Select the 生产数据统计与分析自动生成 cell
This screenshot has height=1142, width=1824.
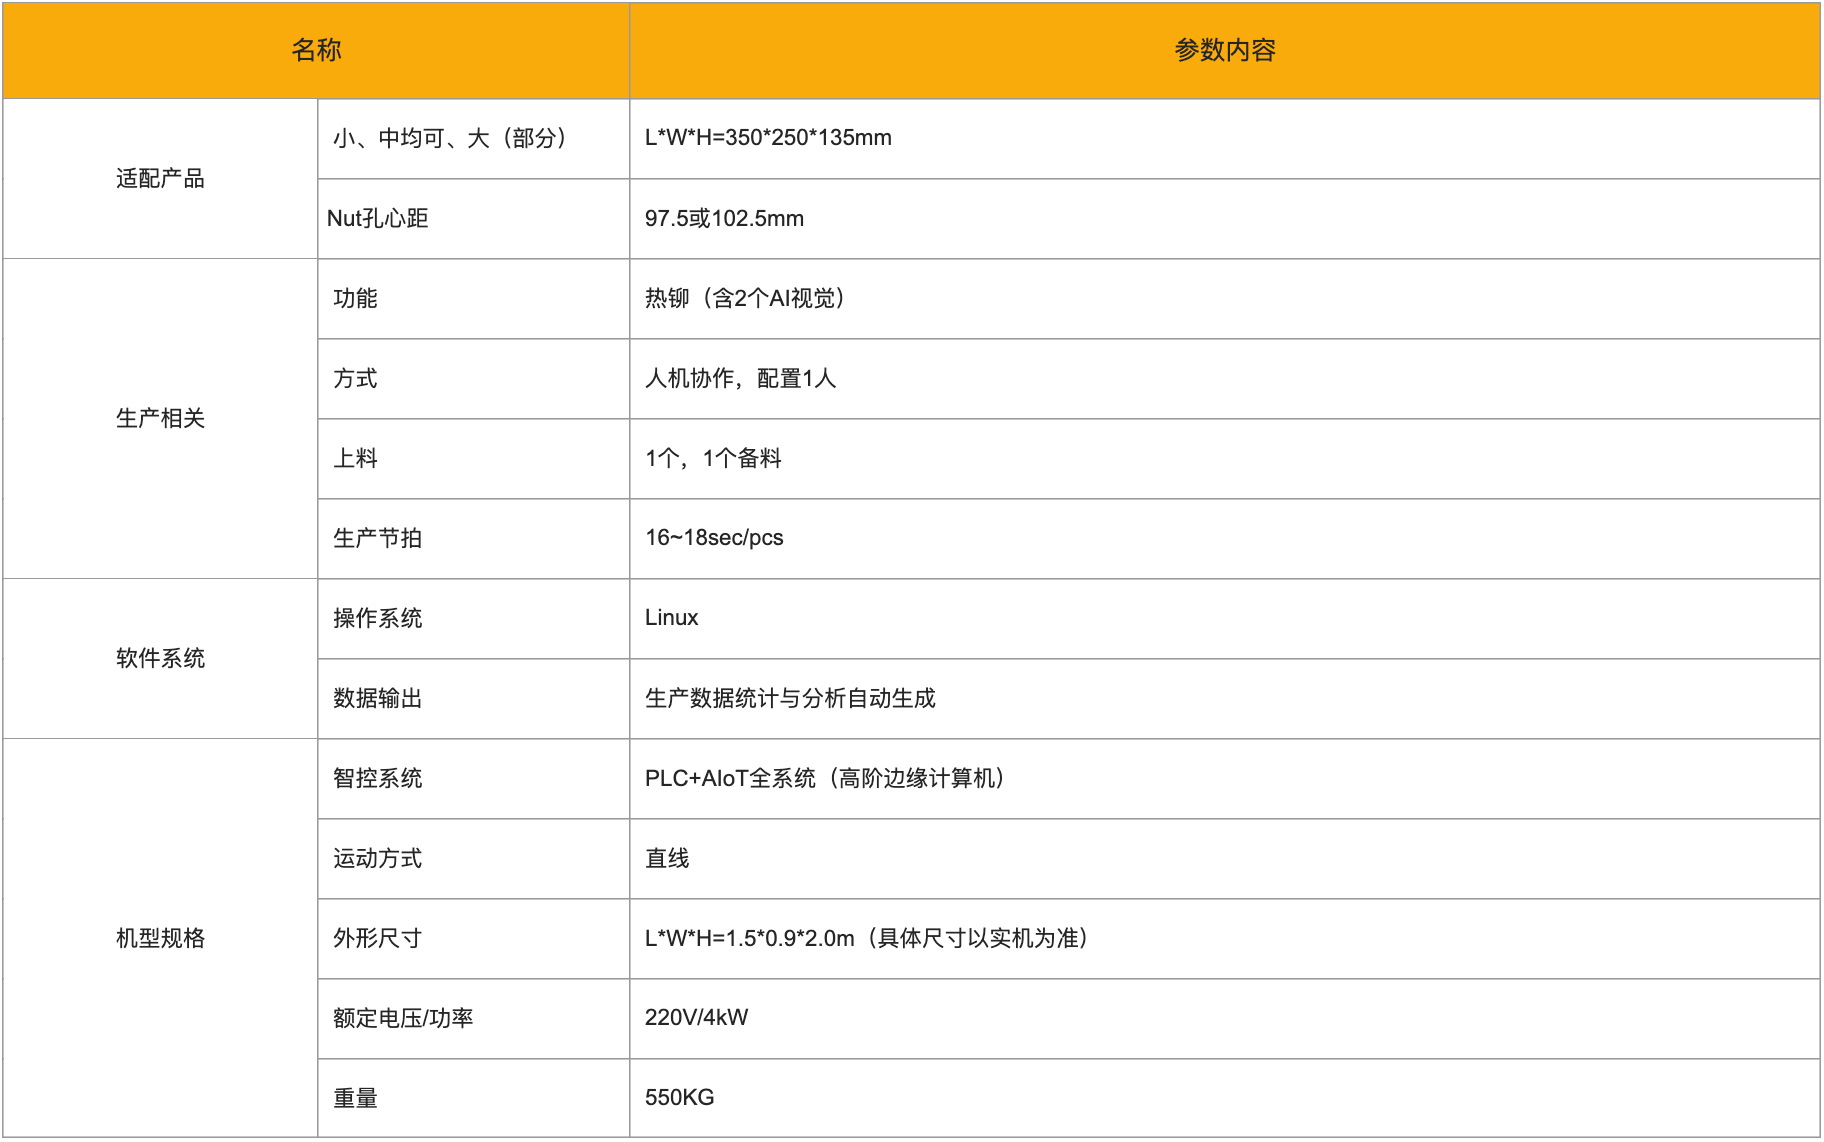point(790,698)
